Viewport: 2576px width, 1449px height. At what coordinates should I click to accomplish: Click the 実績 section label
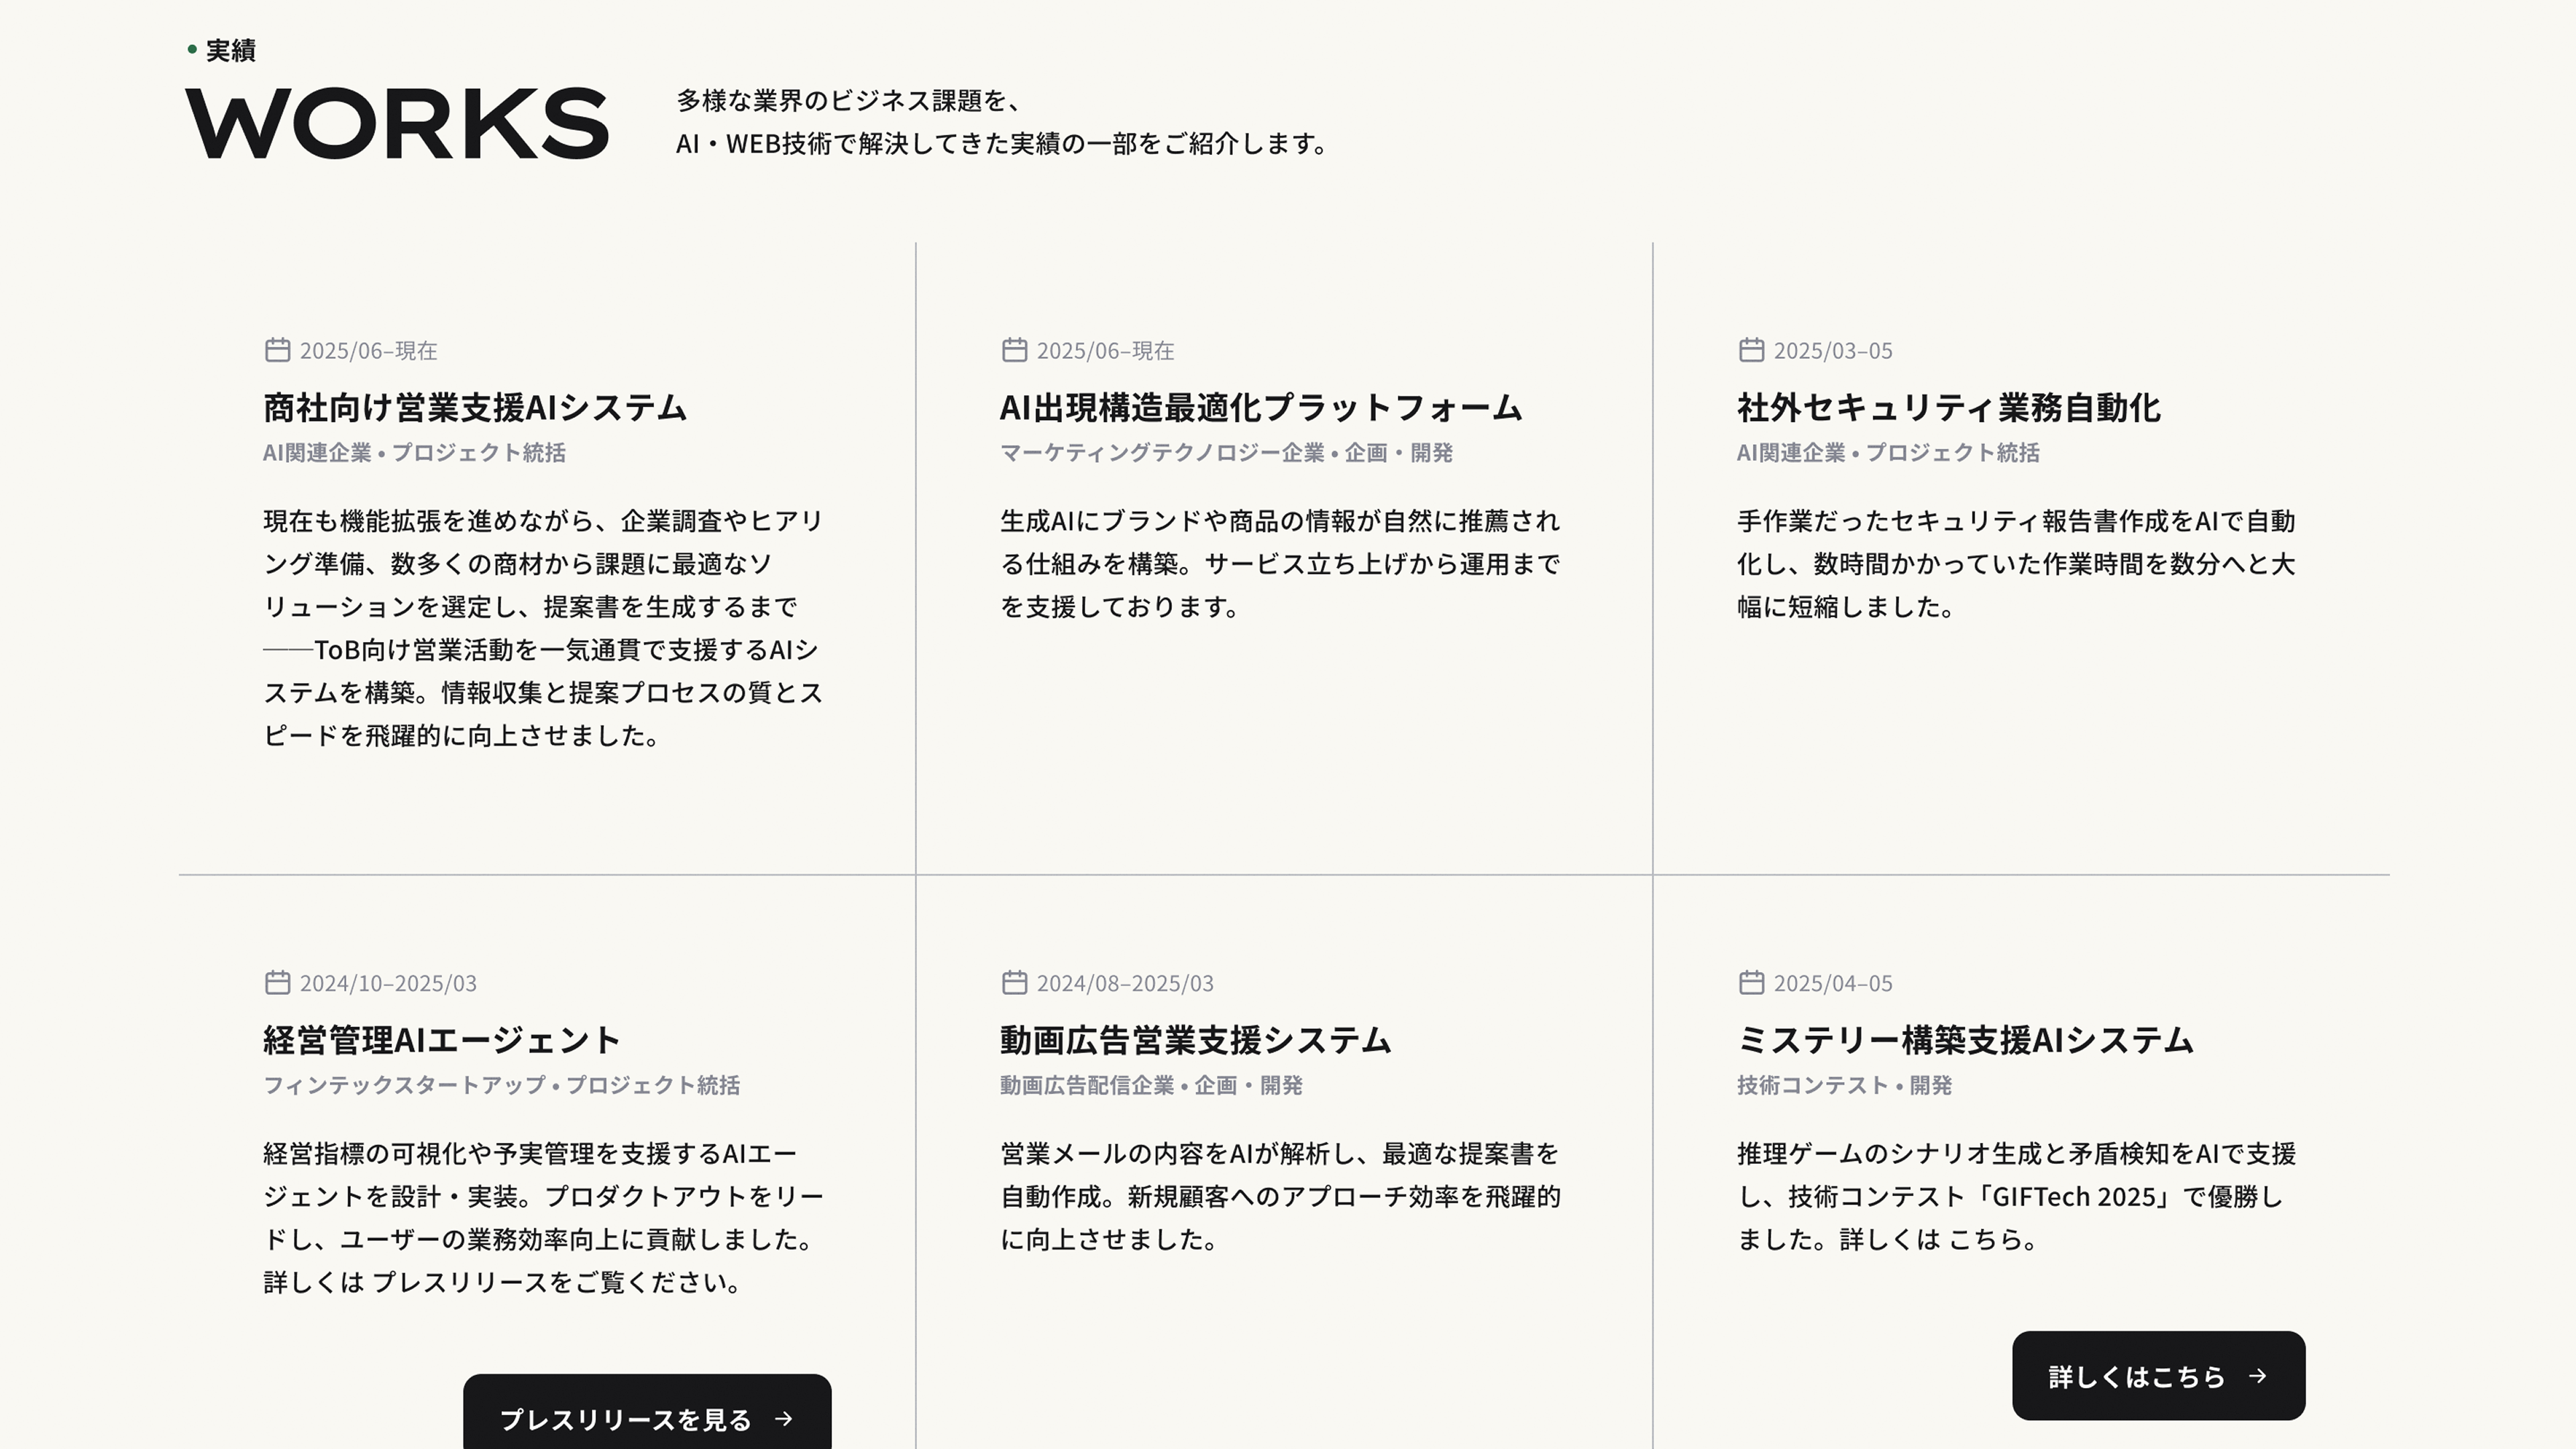point(230,50)
